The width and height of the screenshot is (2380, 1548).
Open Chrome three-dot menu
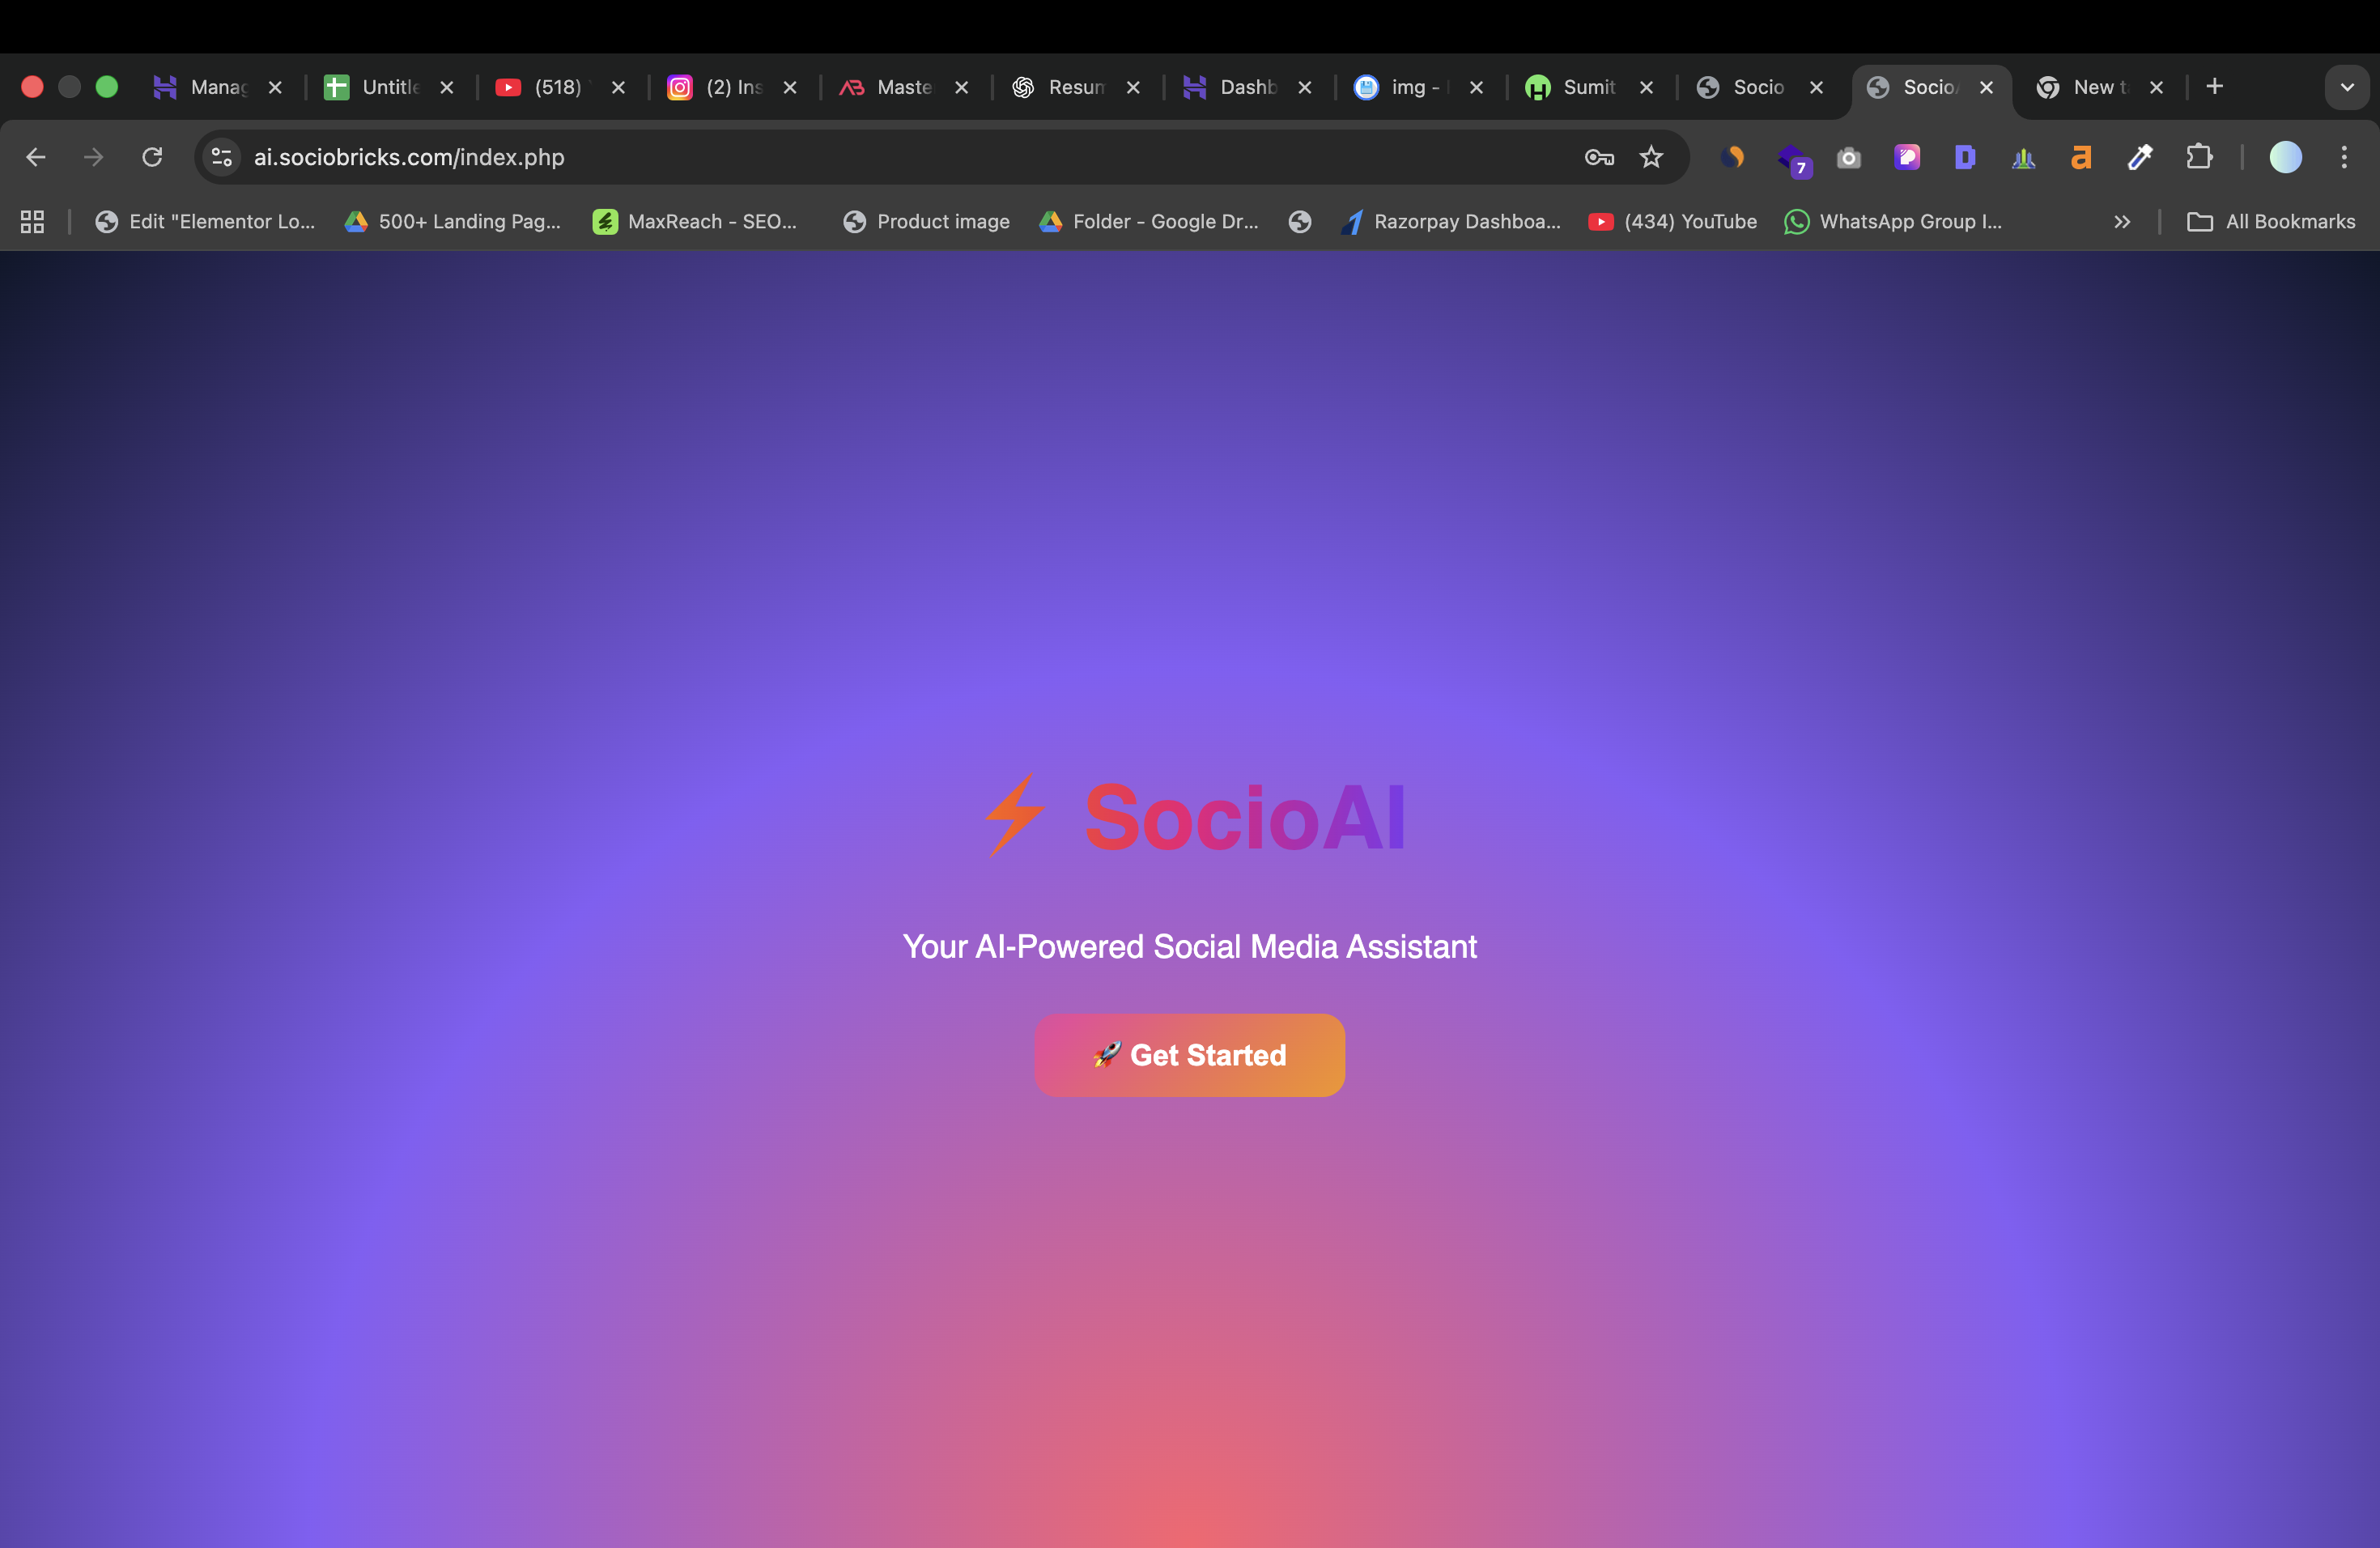pos(2344,157)
